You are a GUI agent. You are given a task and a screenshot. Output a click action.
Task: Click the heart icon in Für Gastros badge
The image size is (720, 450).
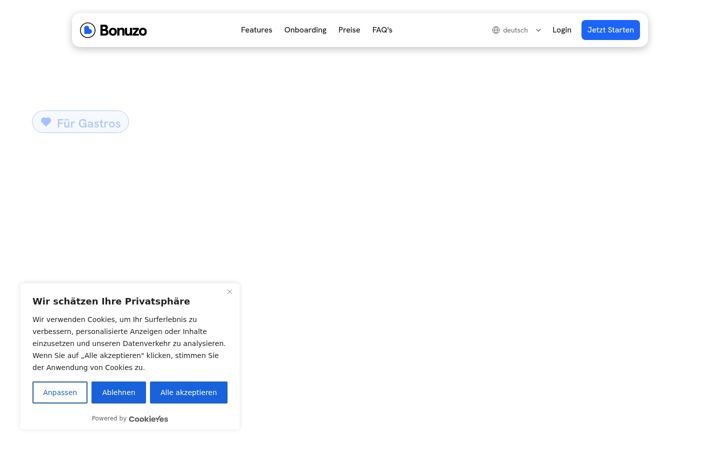click(x=46, y=122)
